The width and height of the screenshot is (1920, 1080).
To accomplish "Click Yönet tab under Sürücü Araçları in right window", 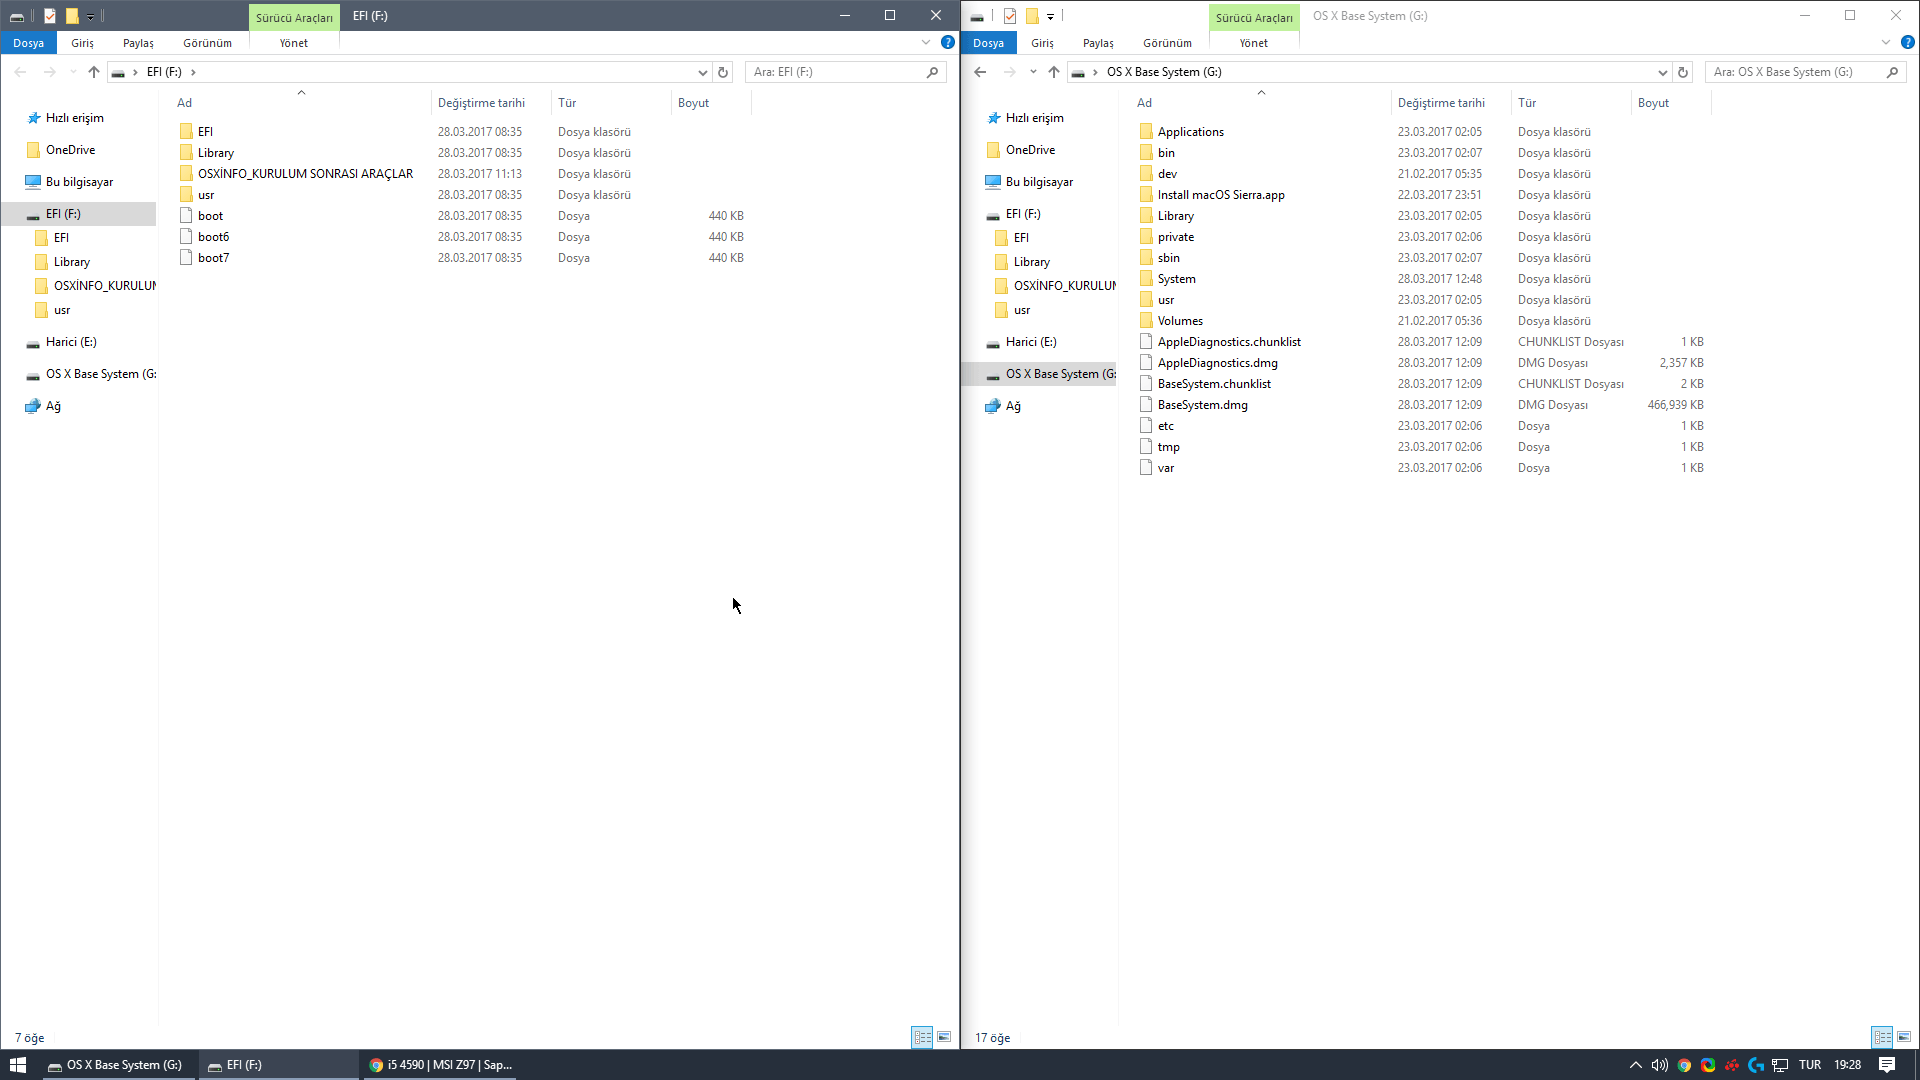I will pyautogui.click(x=1253, y=43).
